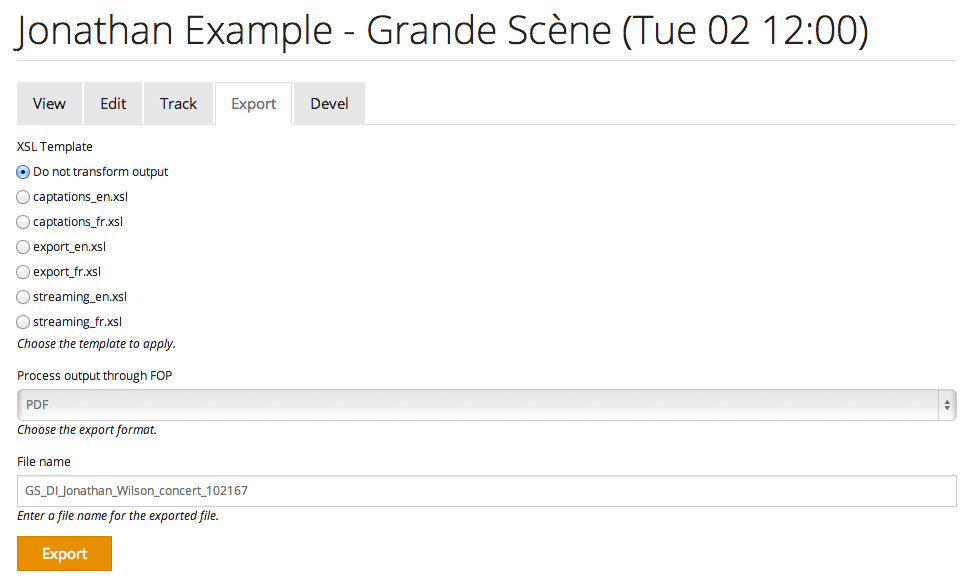Click the dropdown arrows of FOP select
The width and height of the screenshot is (975, 587).
[x=946, y=405]
